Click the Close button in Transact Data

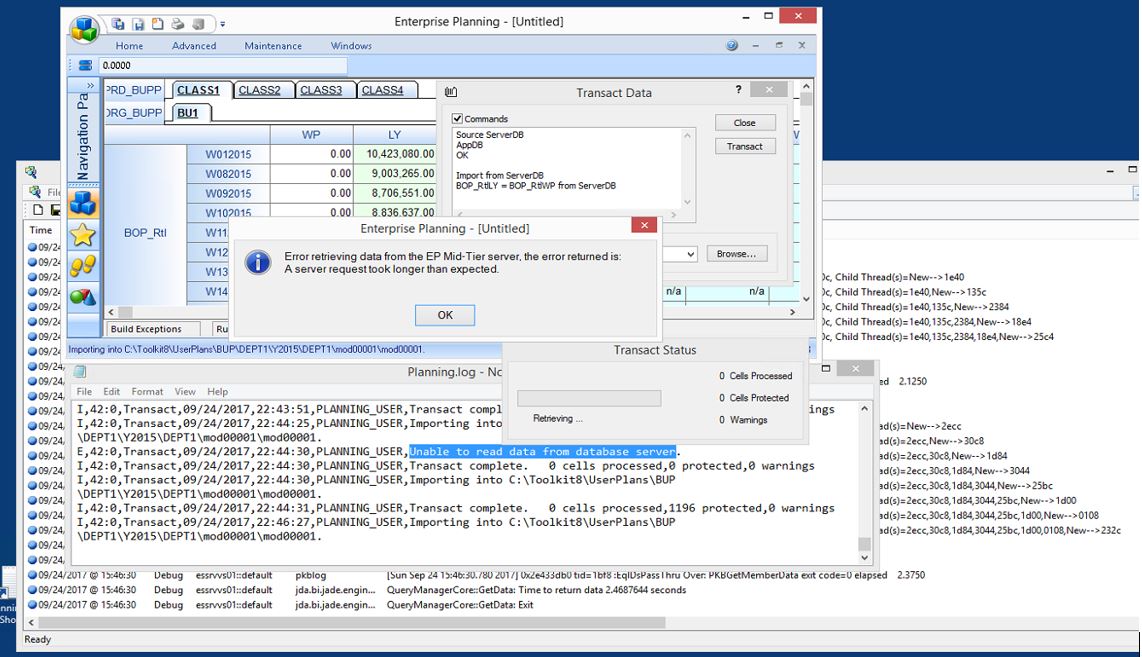point(744,122)
